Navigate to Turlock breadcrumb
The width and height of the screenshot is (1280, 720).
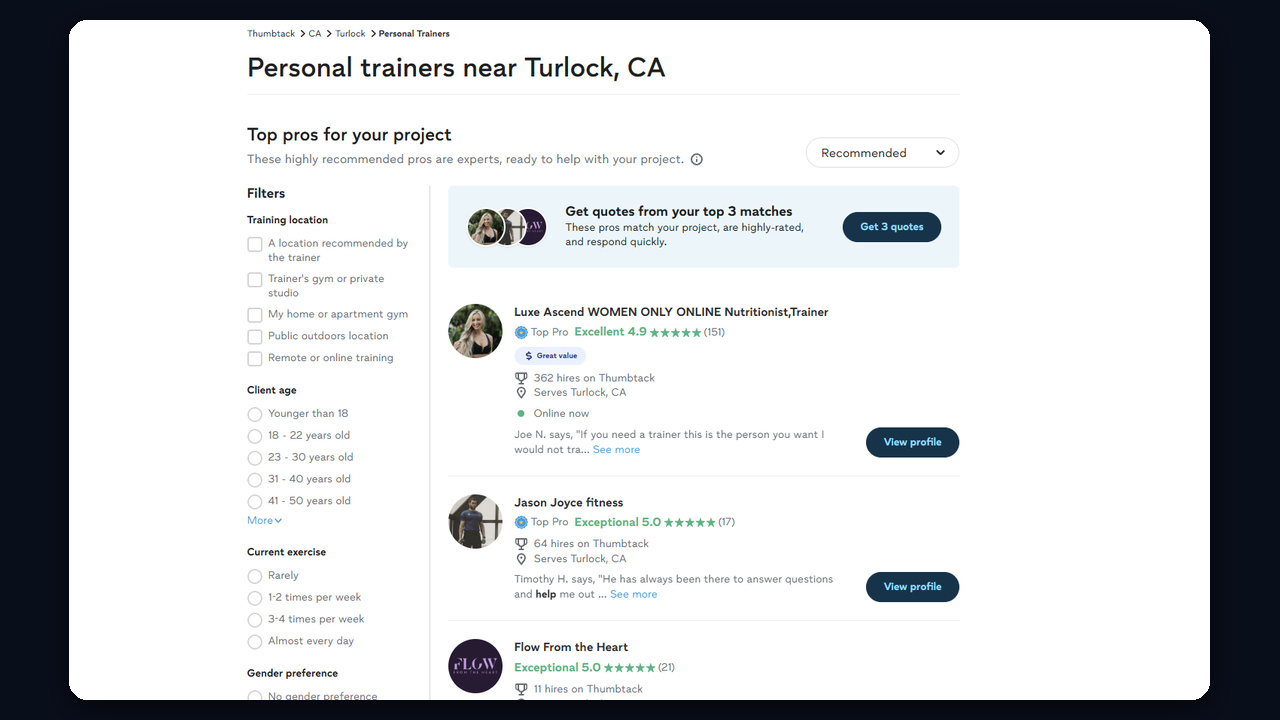click(x=350, y=34)
